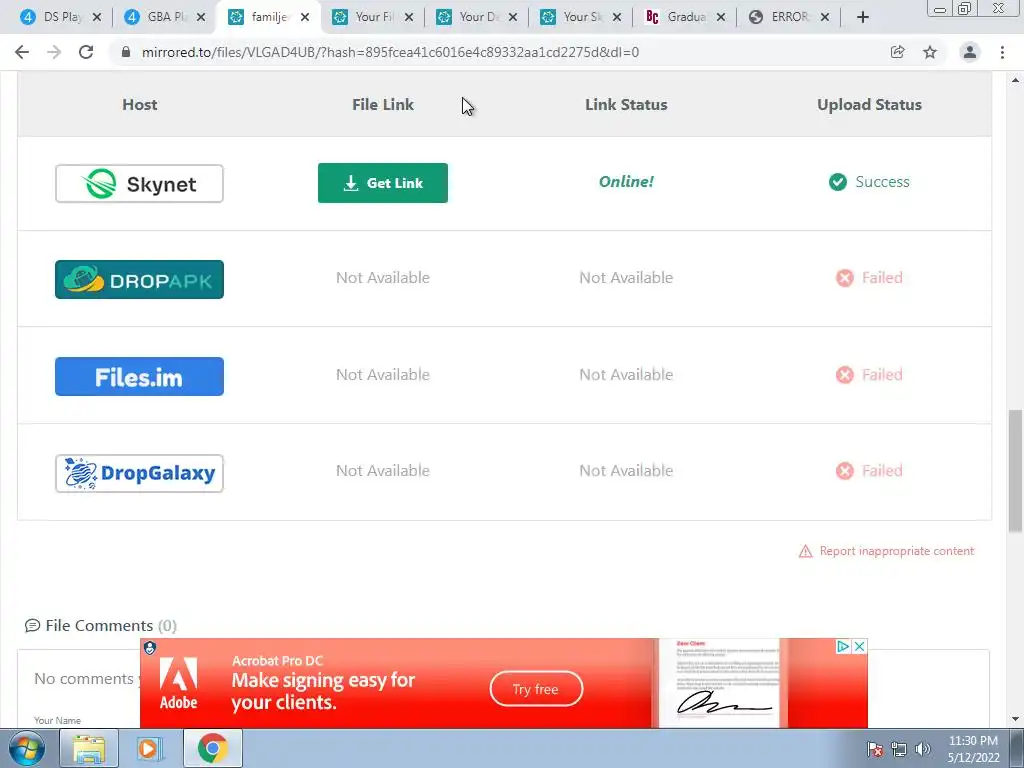Click Report inappropriate content link
This screenshot has width=1024, height=768.
[897, 551]
